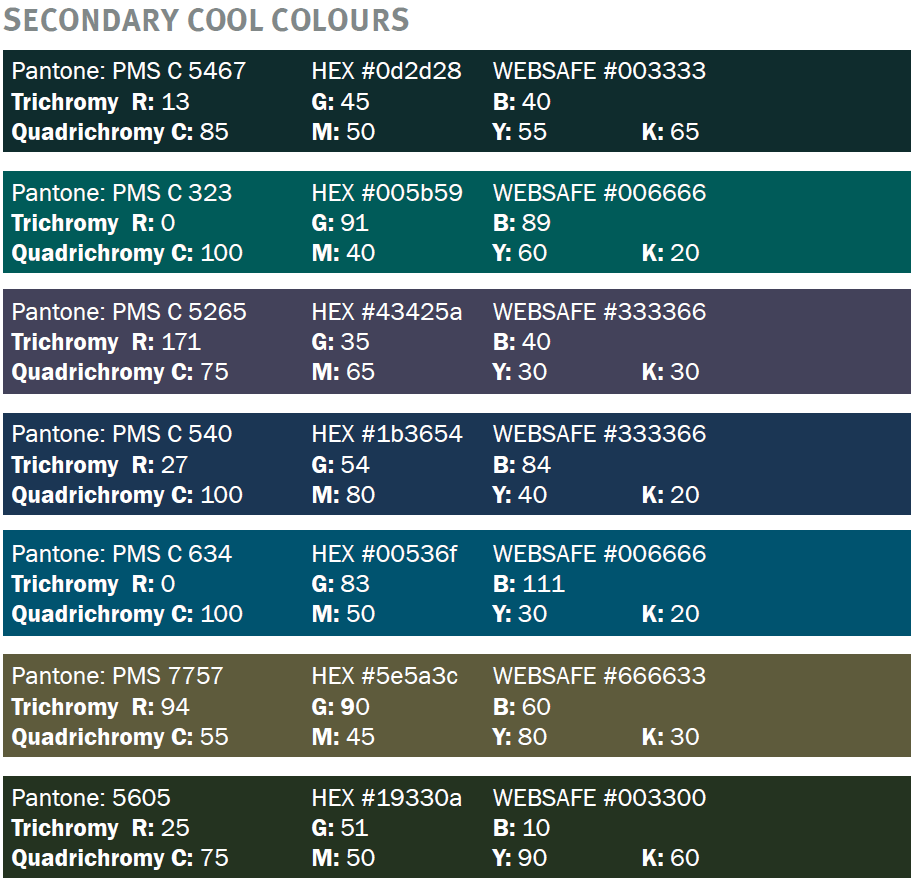Select the Pantone PMS C 323 label
The width and height of the screenshot is (913, 880).
[122, 193]
